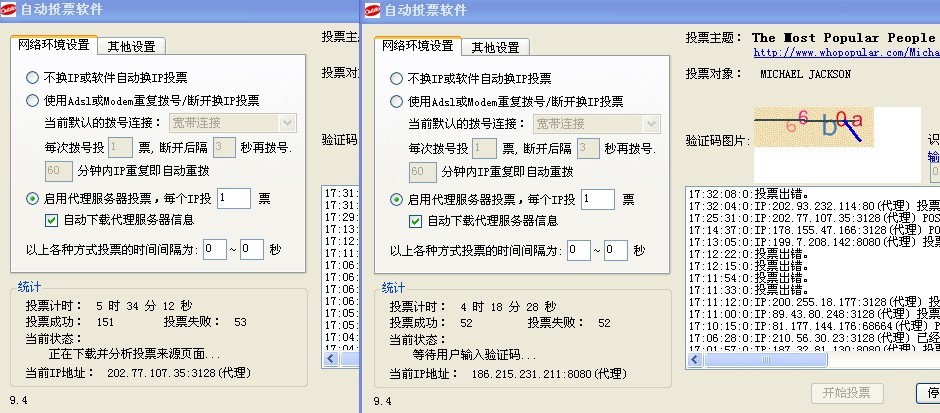The width and height of the screenshot is (940, 413).
Task: Switch to 网络环境设置 tab in right window
Action: point(417,46)
